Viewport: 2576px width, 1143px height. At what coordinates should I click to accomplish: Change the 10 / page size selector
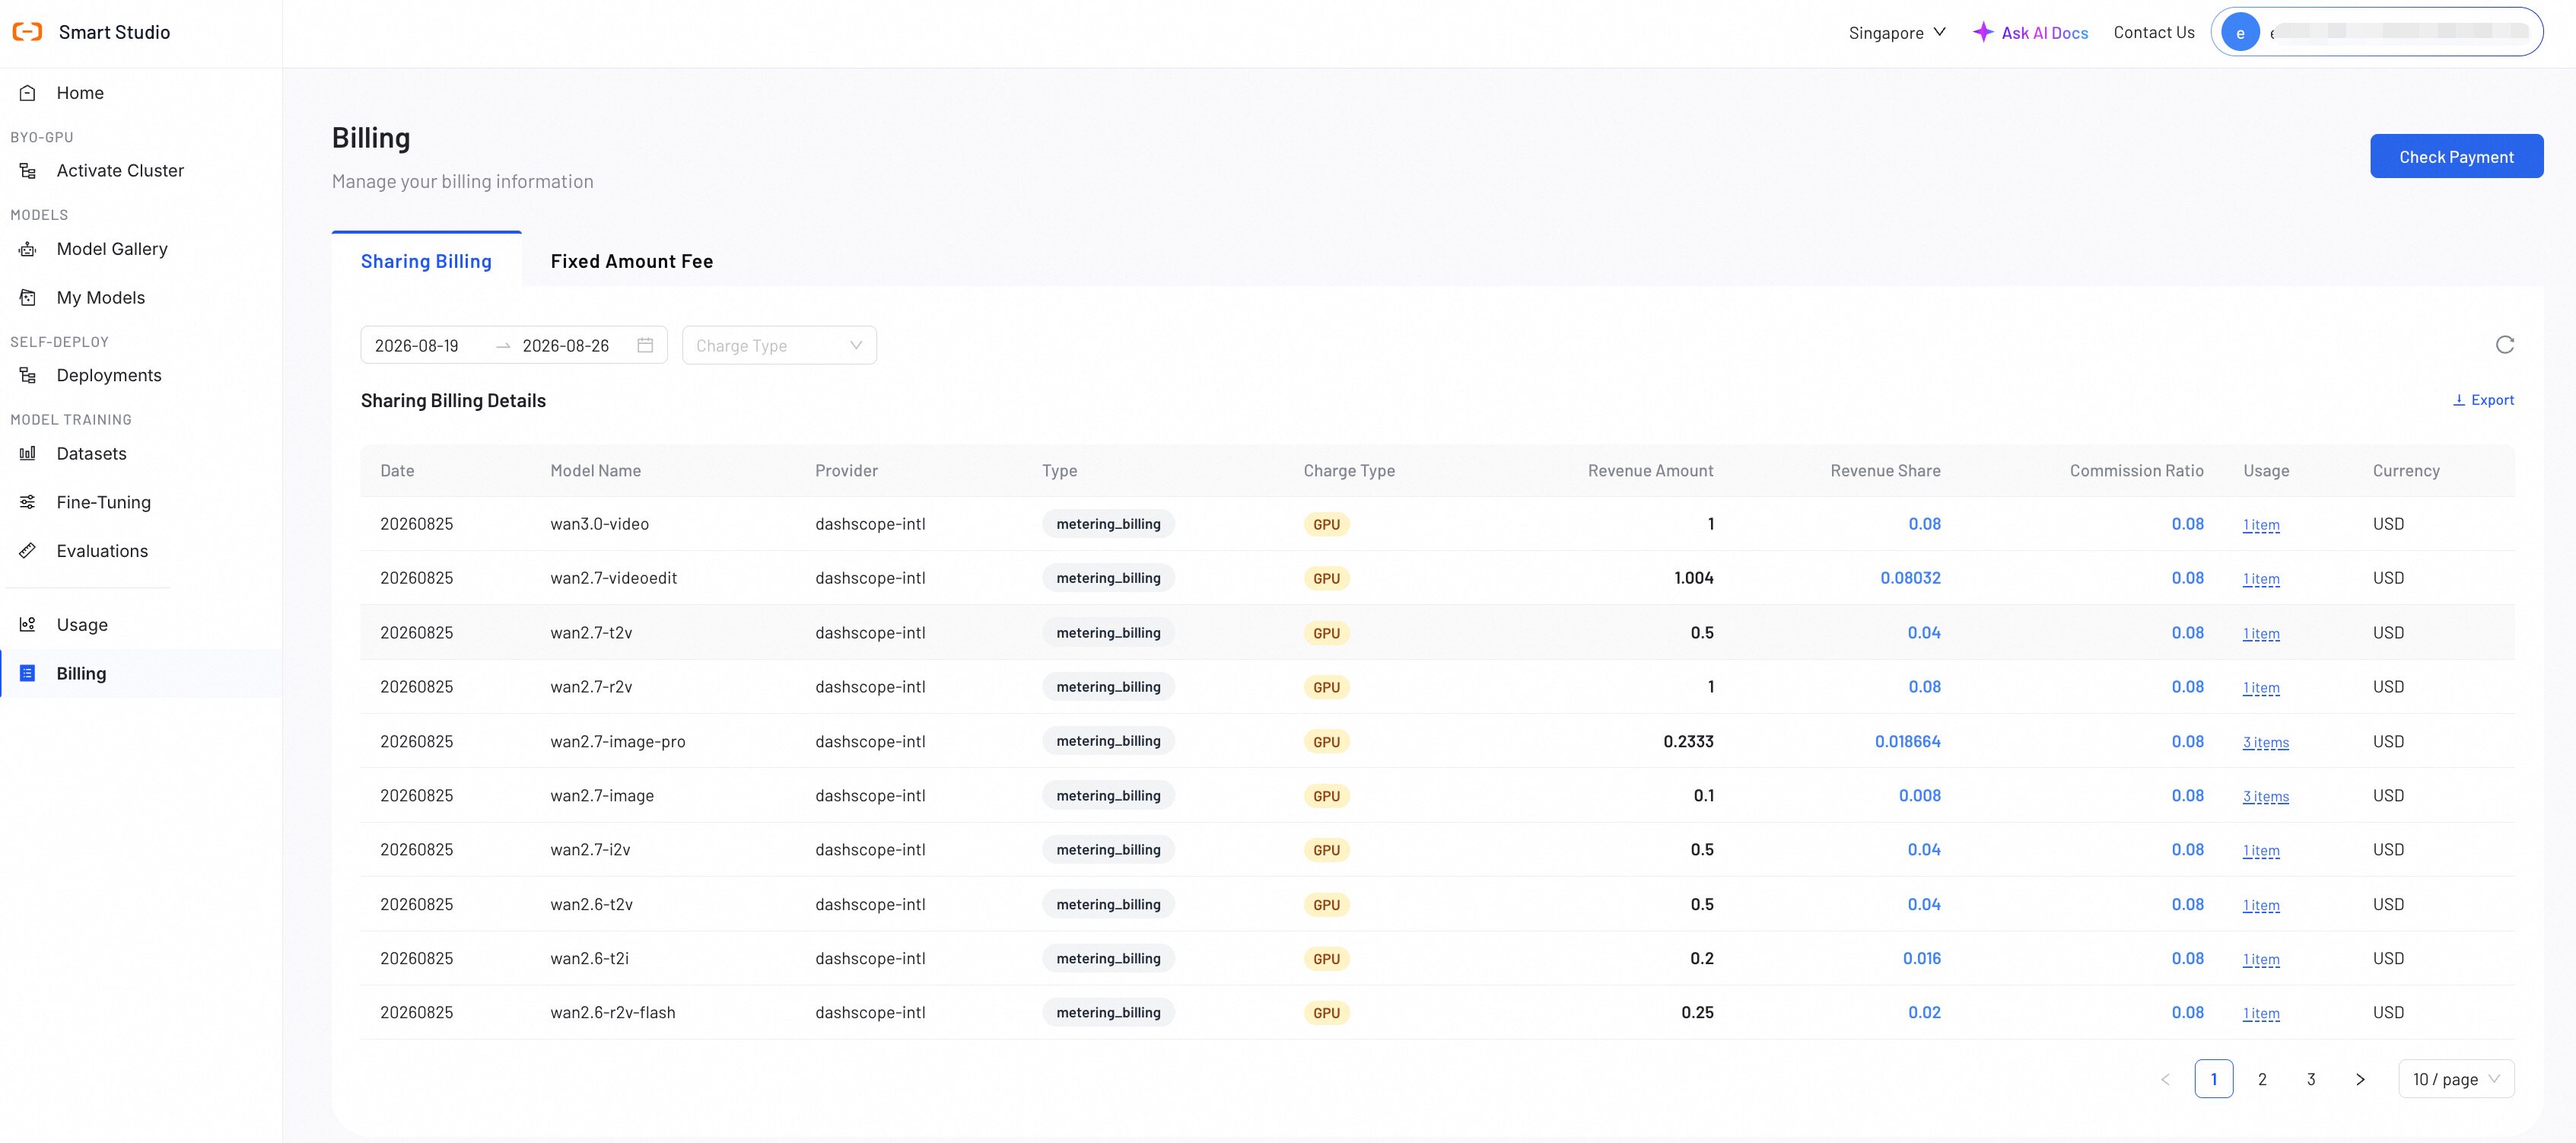click(x=2455, y=1079)
